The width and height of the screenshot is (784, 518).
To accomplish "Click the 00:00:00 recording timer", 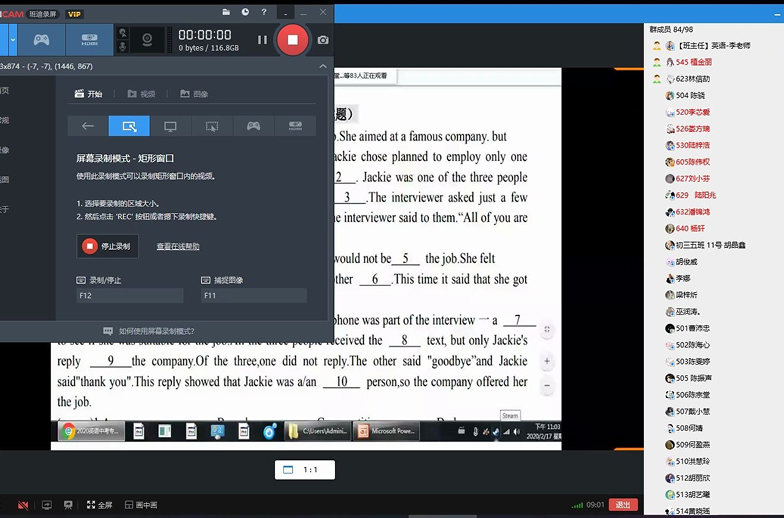I will click(x=205, y=34).
